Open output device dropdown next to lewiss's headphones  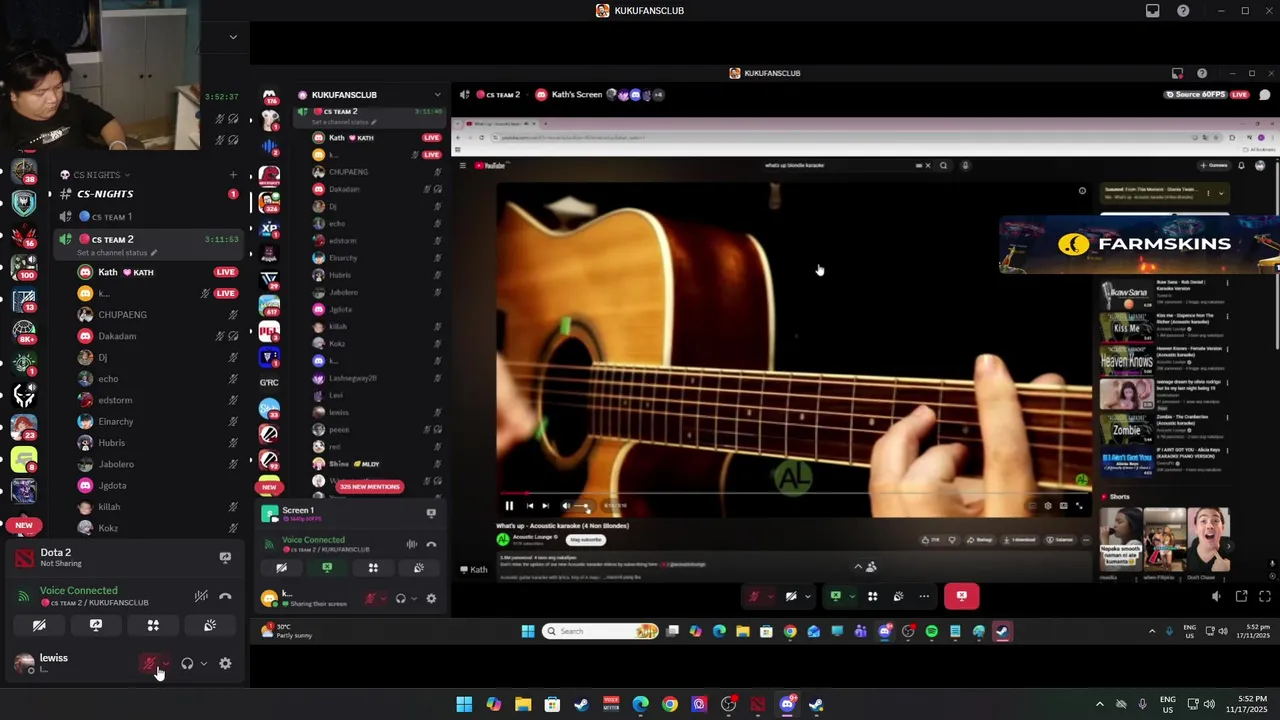coord(204,663)
